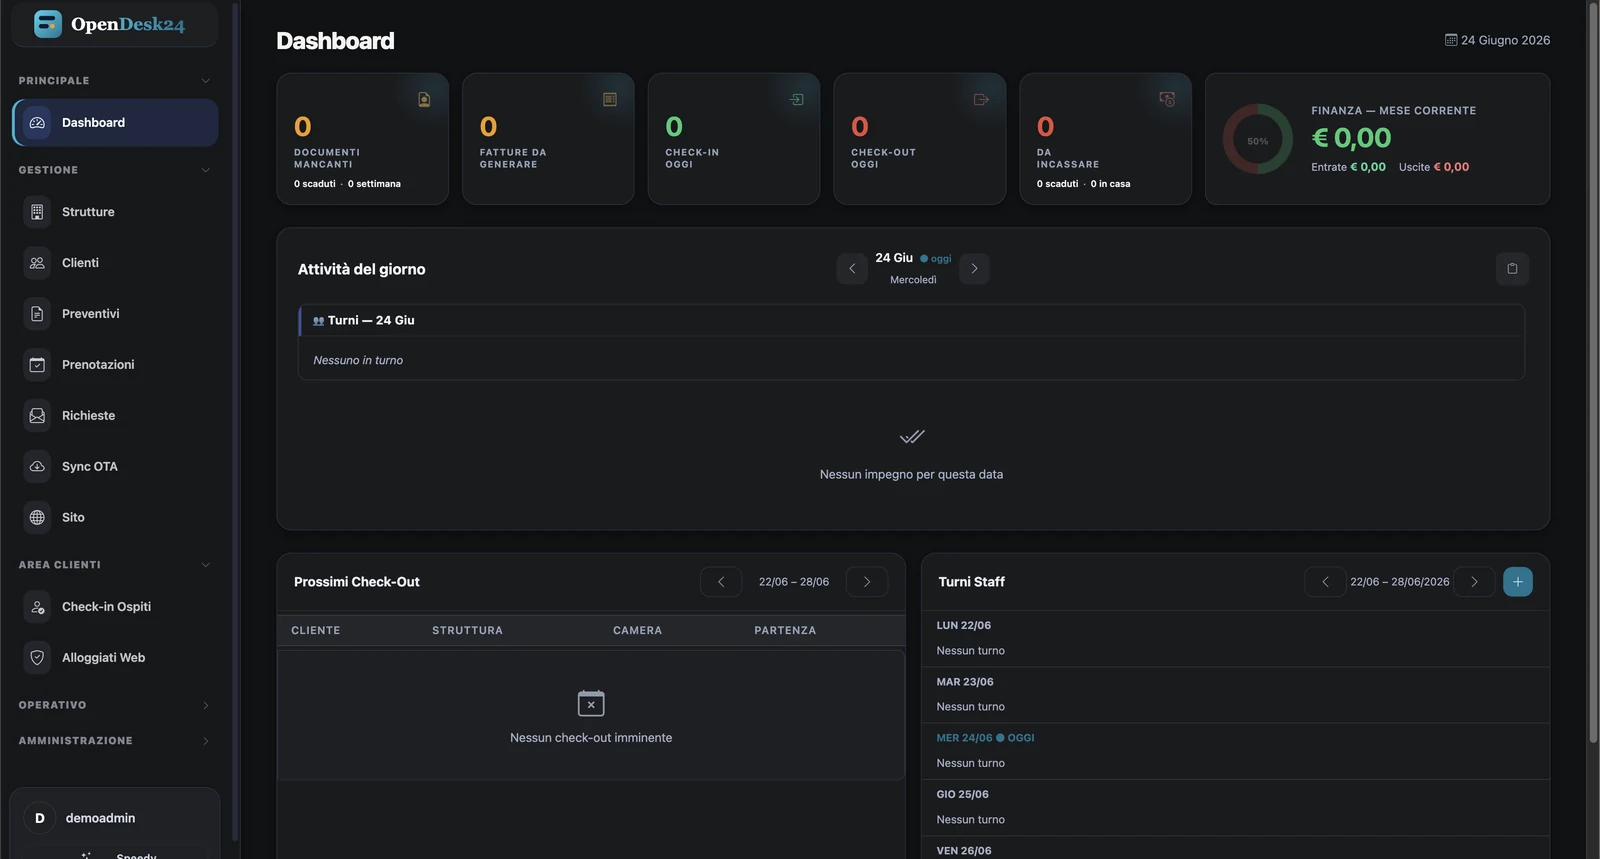Image resolution: width=1600 pixels, height=859 pixels.
Task: Open Preventivi document icon in sidebar
Action: point(37,314)
